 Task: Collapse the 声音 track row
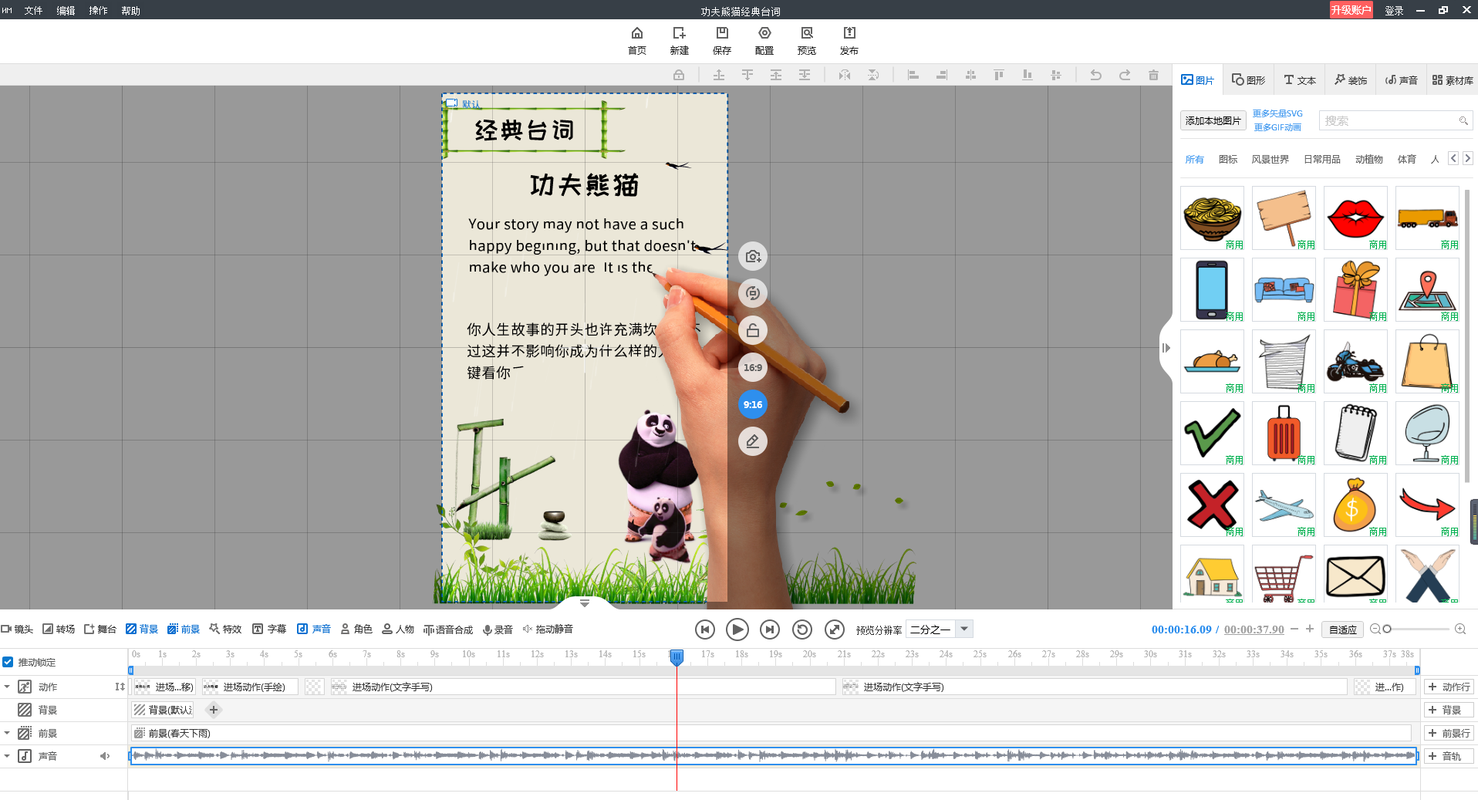click(x=7, y=756)
